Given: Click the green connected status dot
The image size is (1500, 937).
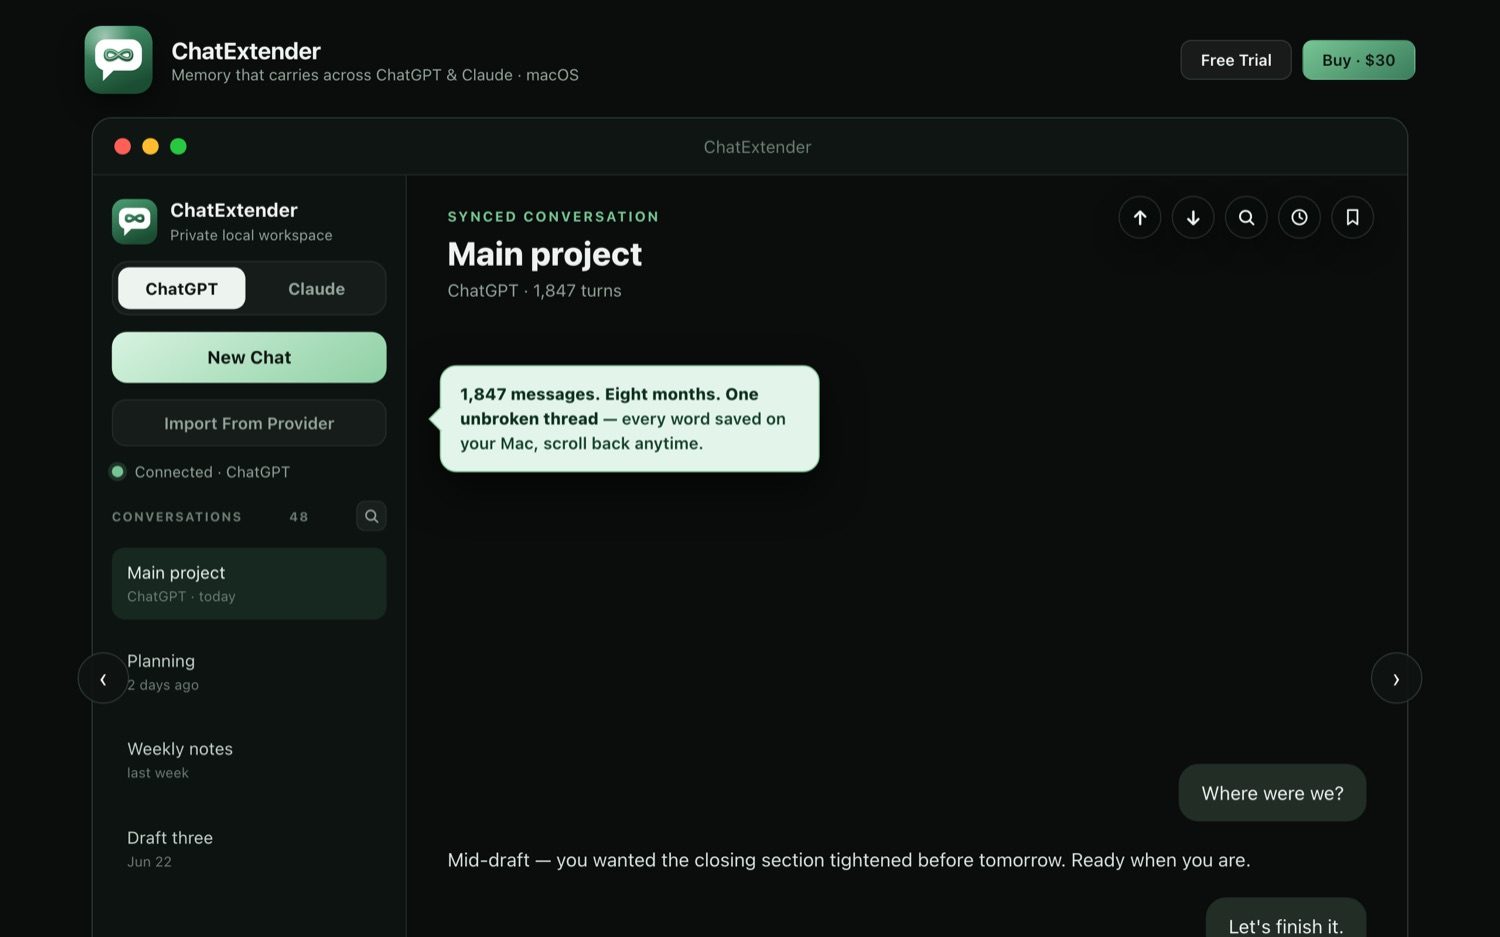Looking at the screenshot, I should [x=117, y=471].
